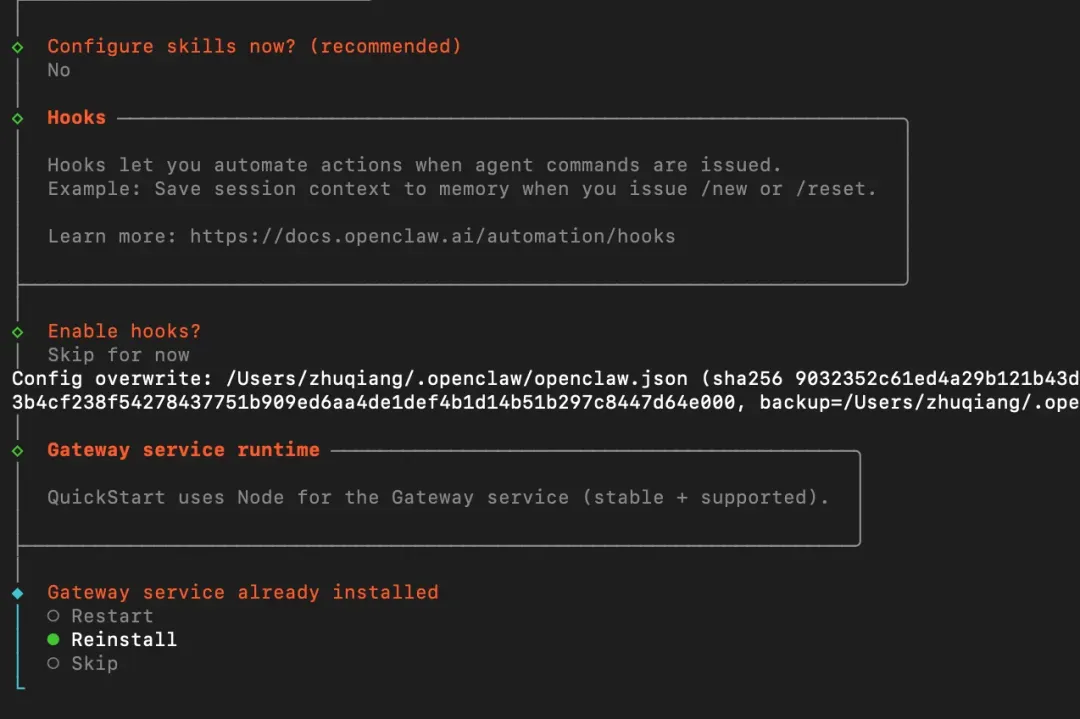
Task: Click the "Gateway service runtime" heading
Action: point(183,451)
